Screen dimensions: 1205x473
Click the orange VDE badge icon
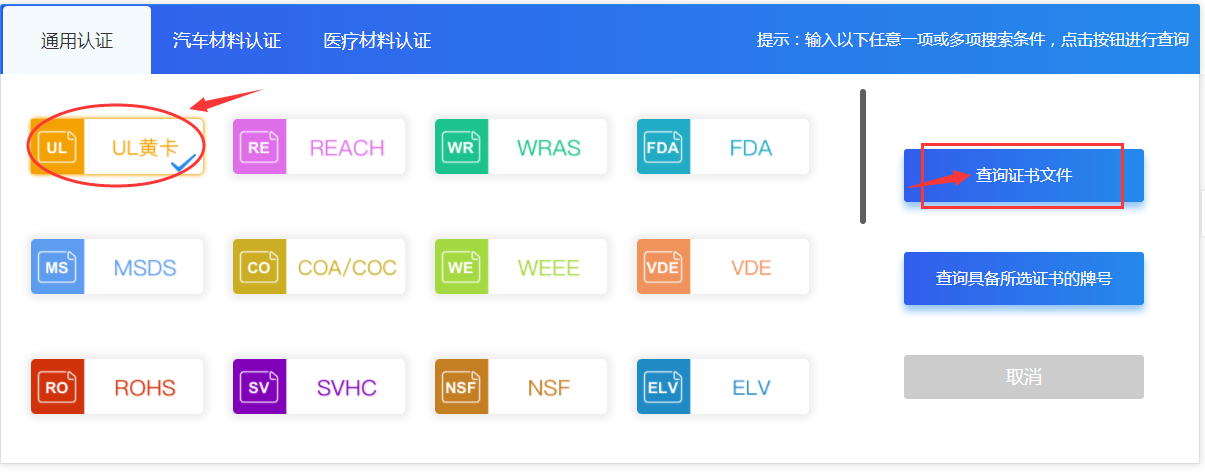663,267
